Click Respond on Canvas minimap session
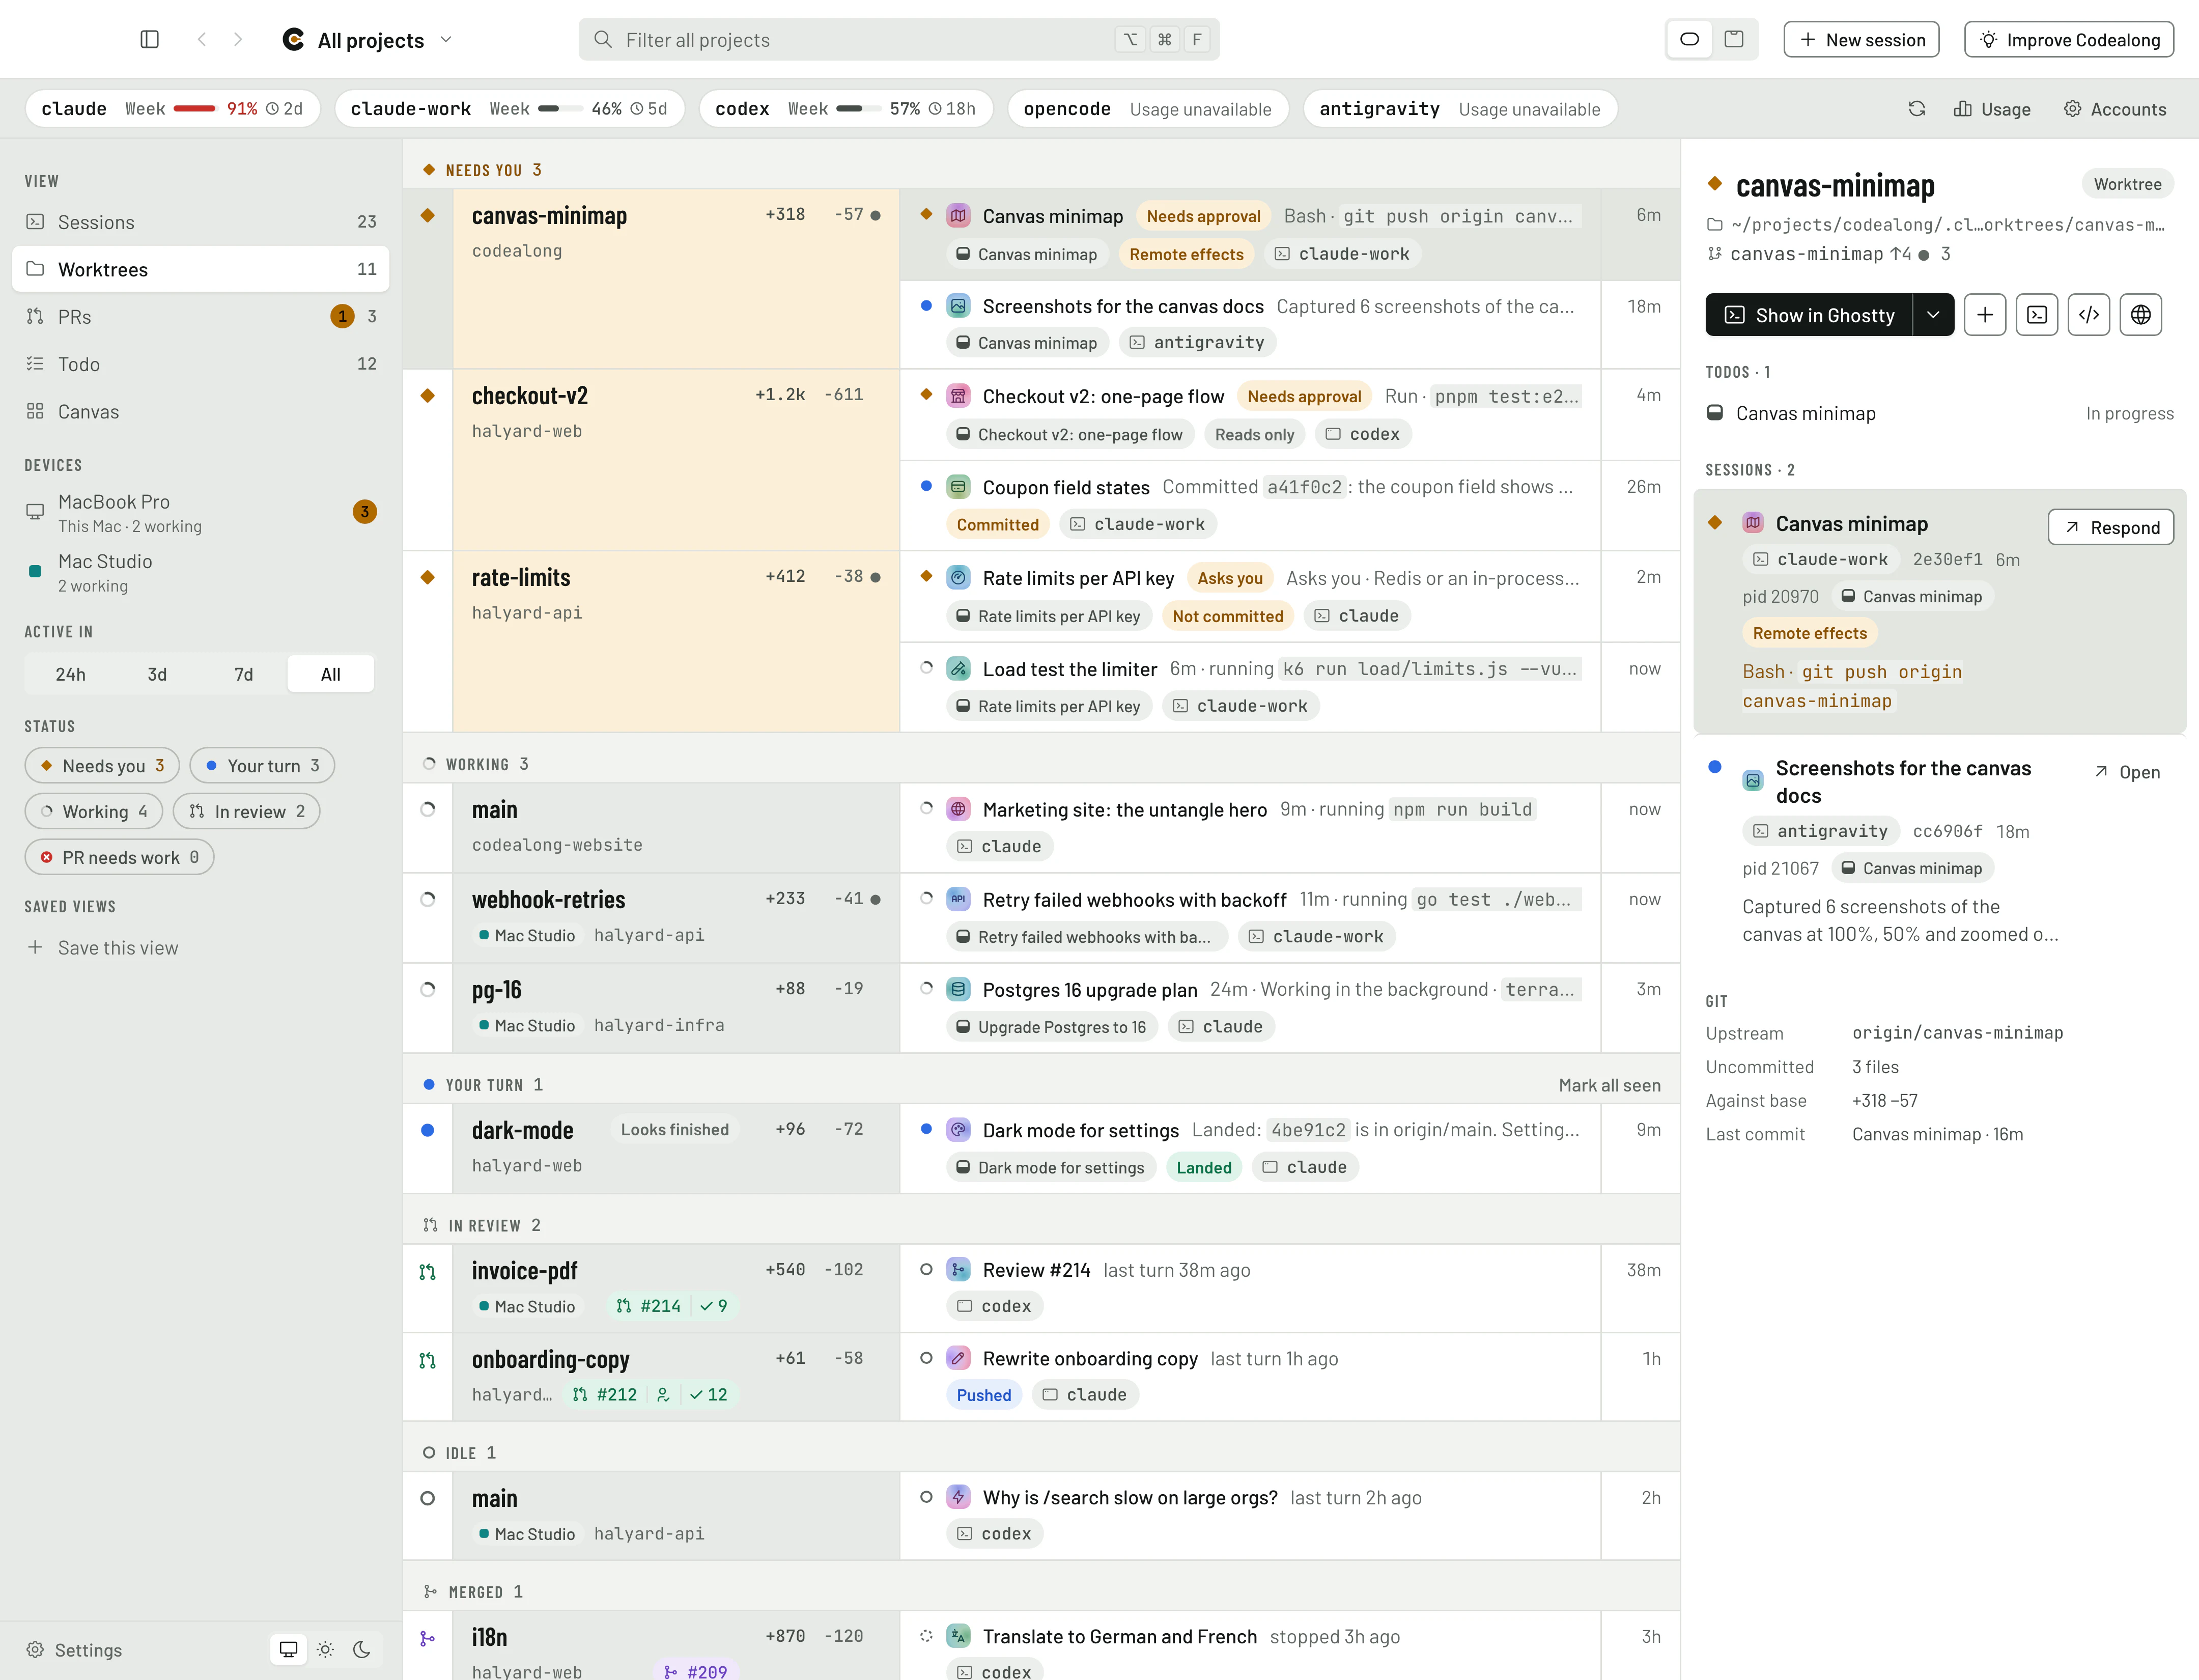2199x1680 pixels. (x=2110, y=527)
